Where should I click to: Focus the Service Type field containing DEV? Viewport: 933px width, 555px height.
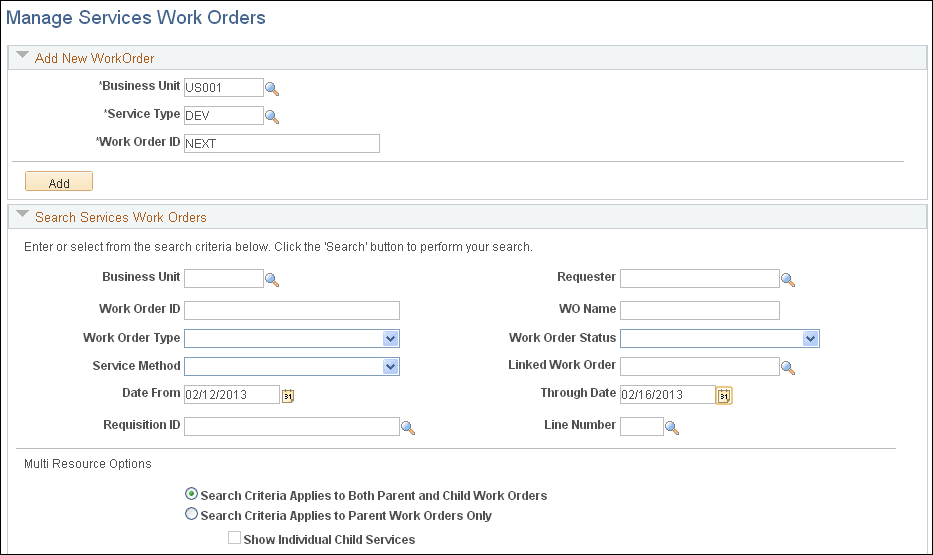point(224,115)
